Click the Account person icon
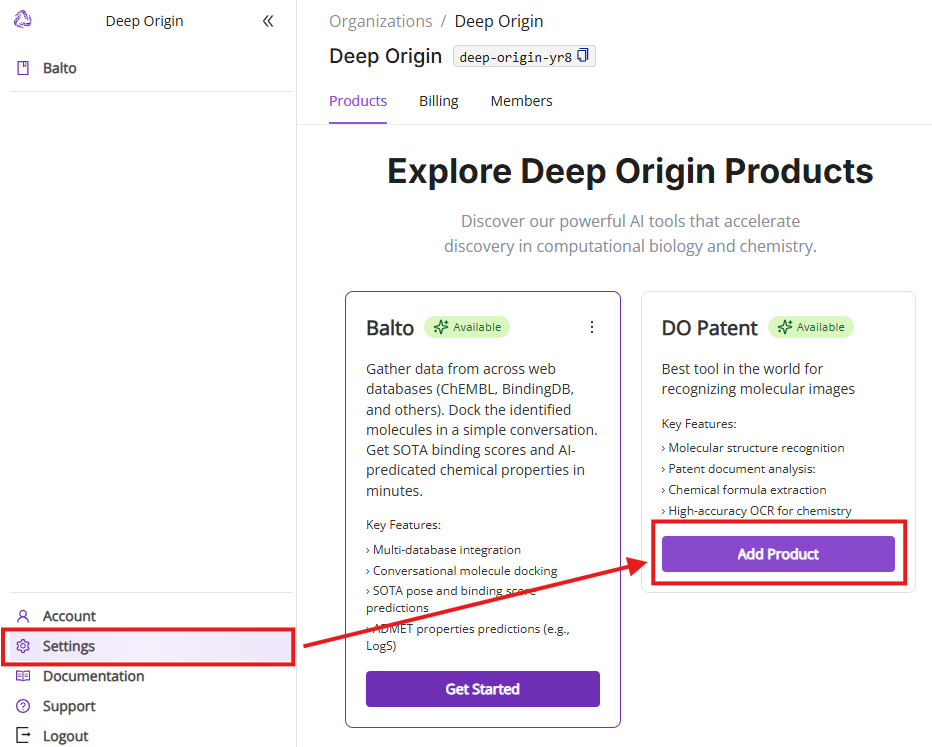Screen dimensions: 932x747 [x=23, y=616]
